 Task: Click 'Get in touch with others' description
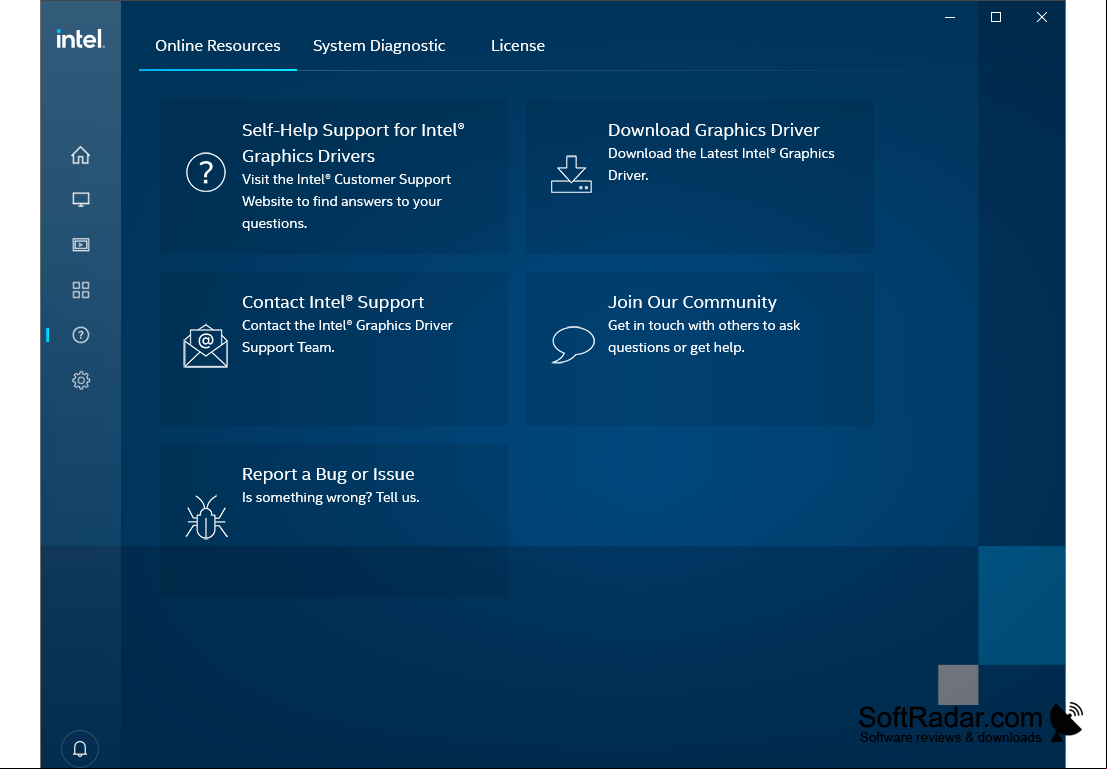[704, 336]
